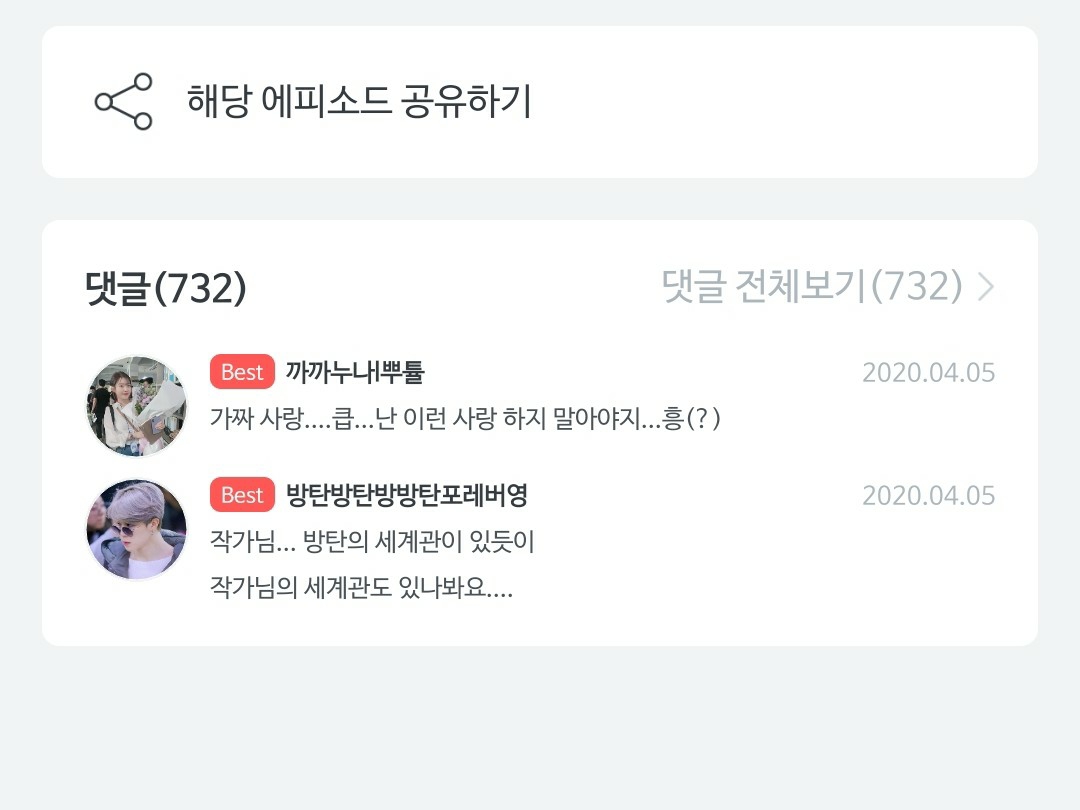The image size is (1080, 810).
Task: Open username 까까누내뿌틀
Action: pyautogui.click(x=355, y=372)
